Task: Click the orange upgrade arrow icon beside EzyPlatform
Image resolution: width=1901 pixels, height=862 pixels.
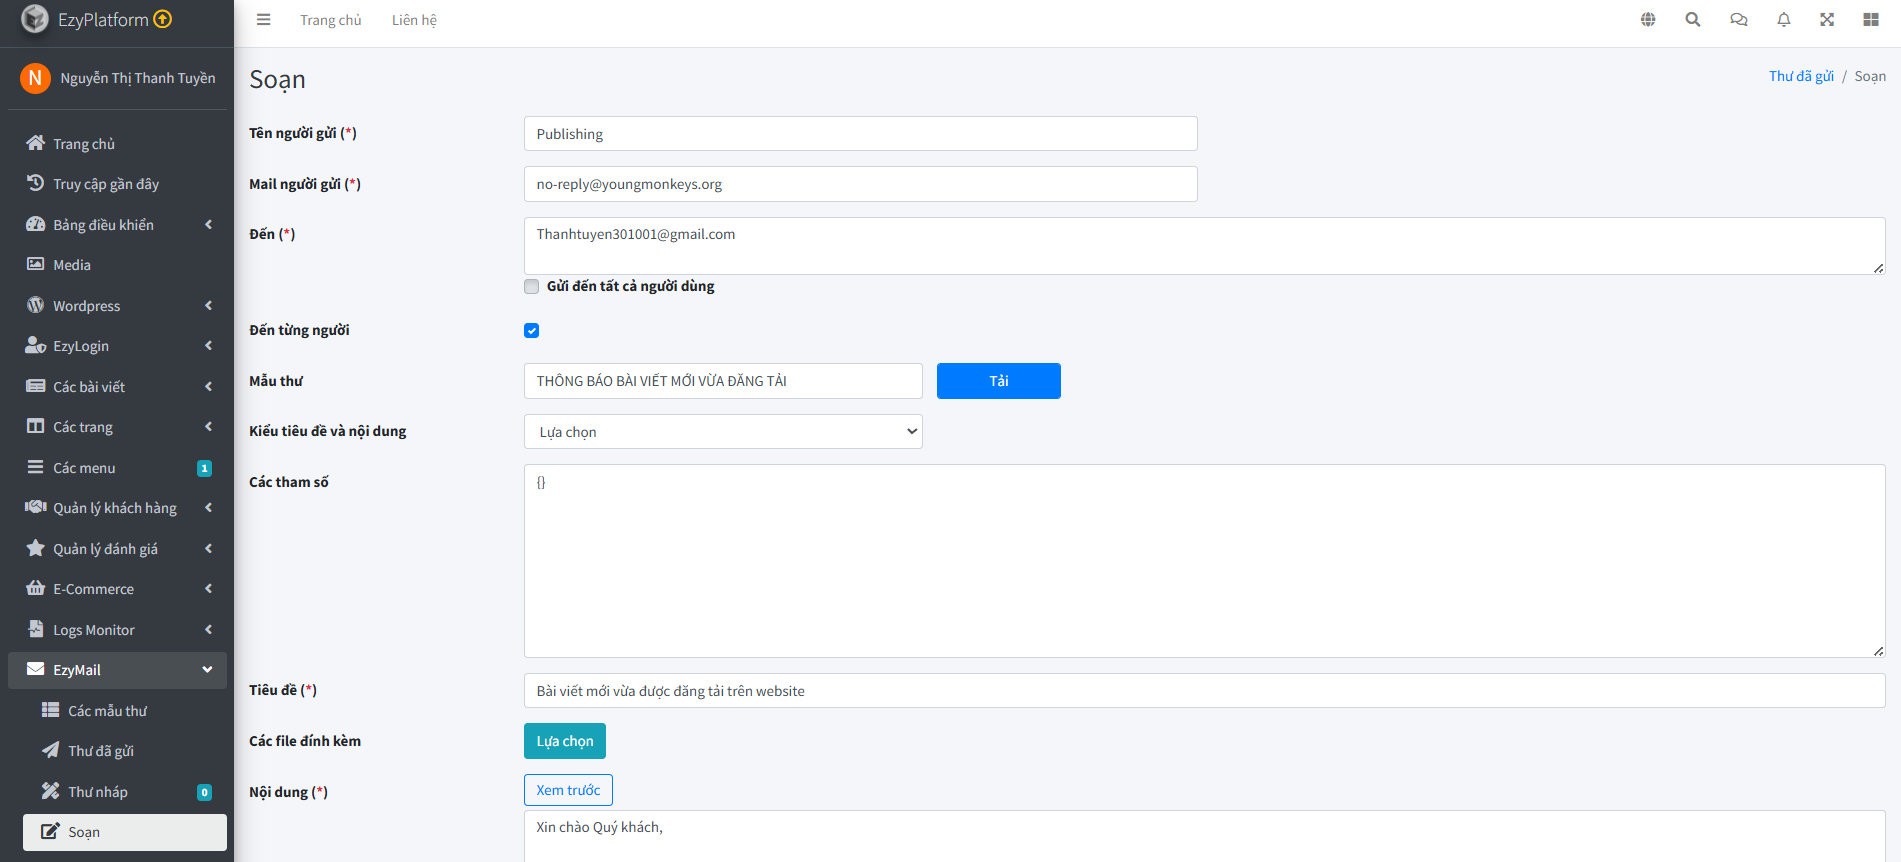Action: tap(163, 19)
